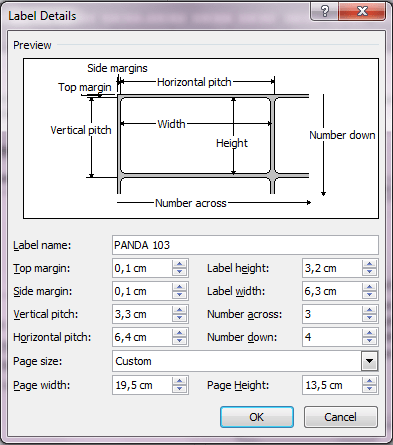This screenshot has width=393, height=445.
Task: Click the "Number across:" field label
Action: pyautogui.click(x=245, y=314)
